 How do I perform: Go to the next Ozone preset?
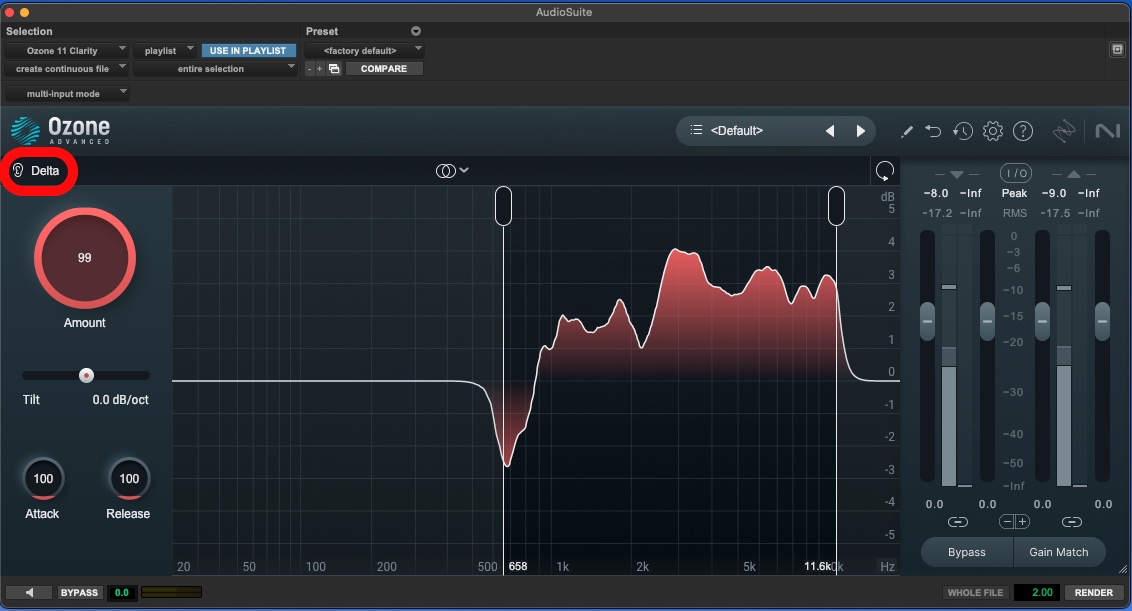tap(861, 131)
